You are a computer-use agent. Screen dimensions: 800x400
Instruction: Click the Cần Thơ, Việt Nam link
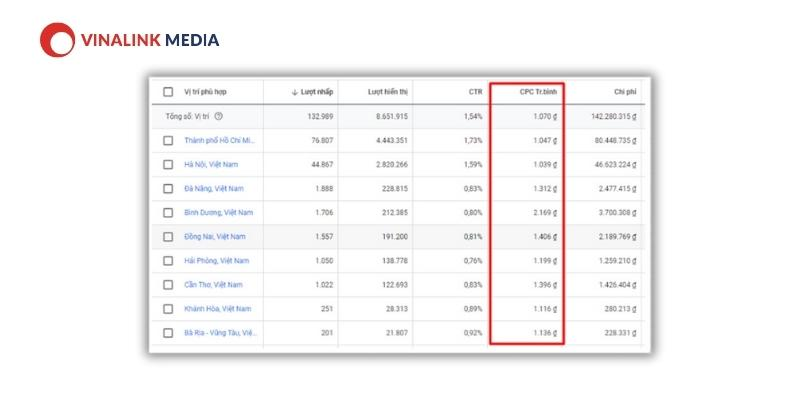pyautogui.click(x=213, y=284)
